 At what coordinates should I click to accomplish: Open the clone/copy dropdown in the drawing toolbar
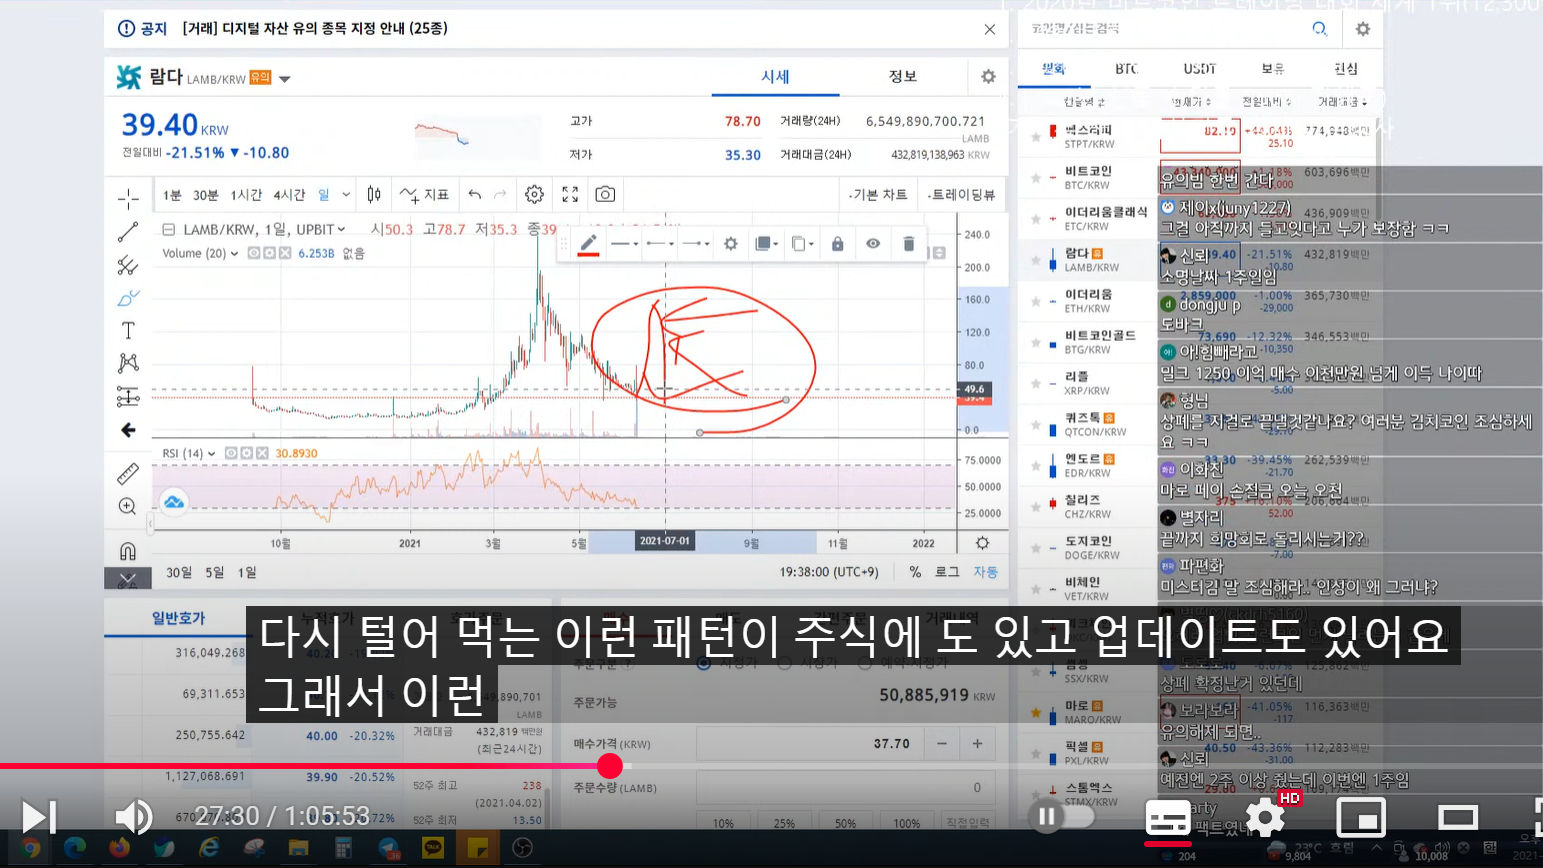802,243
